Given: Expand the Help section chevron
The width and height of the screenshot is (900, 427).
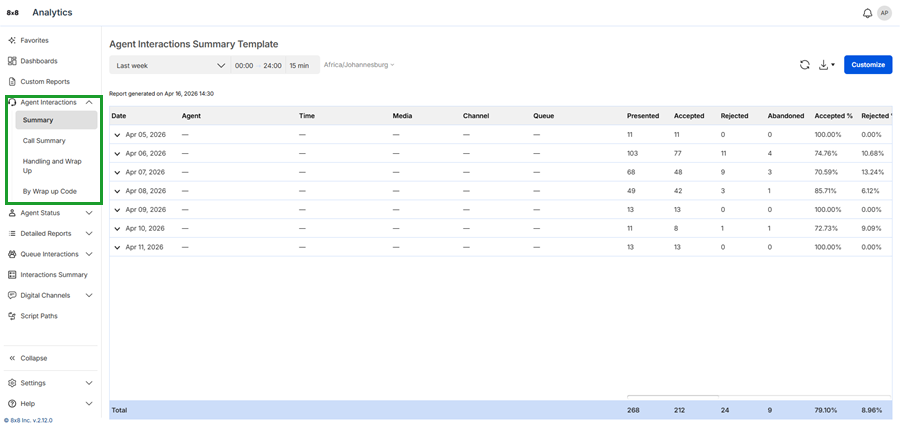Looking at the screenshot, I should [89, 403].
